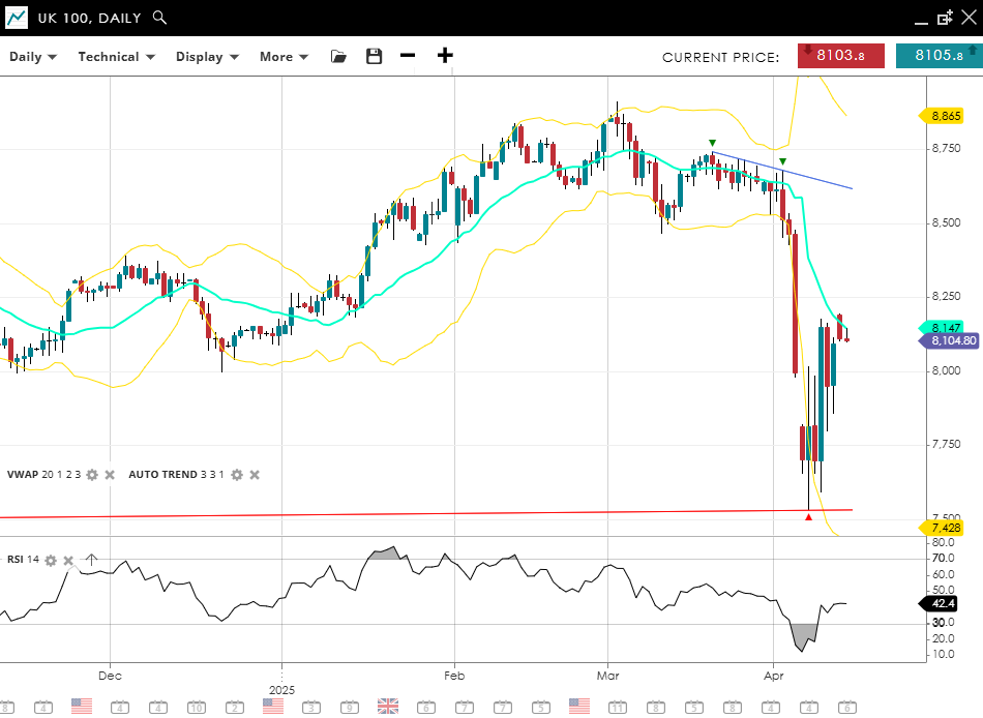Open RSI indicator settings gear

click(50, 560)
